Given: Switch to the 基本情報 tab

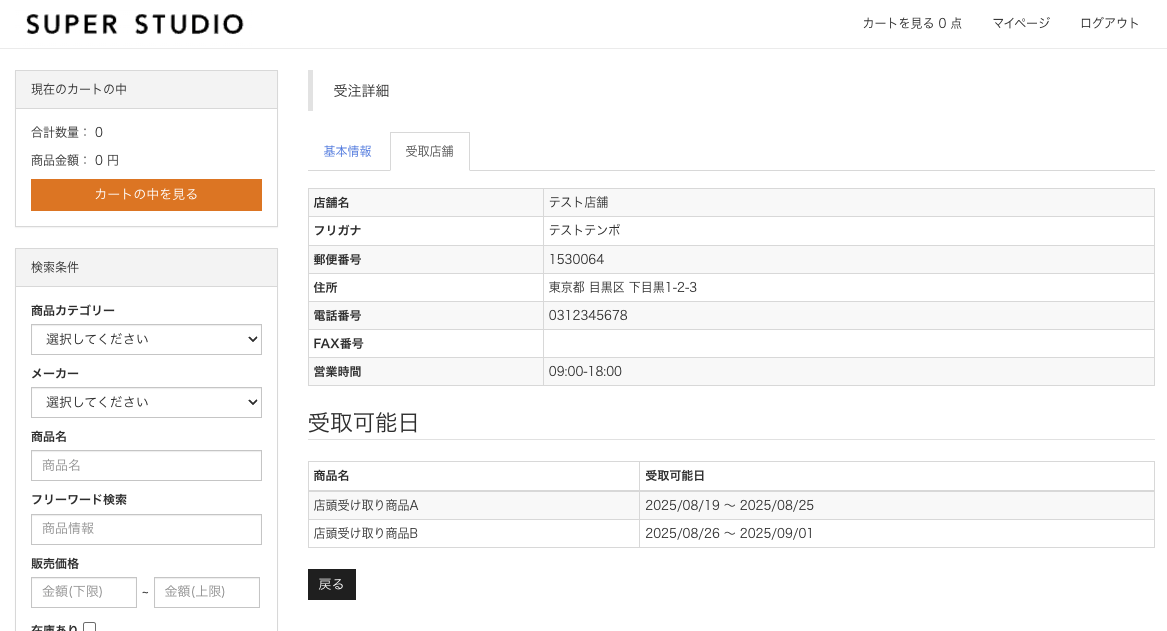Looking at the screenshot, I should point(347,152).
